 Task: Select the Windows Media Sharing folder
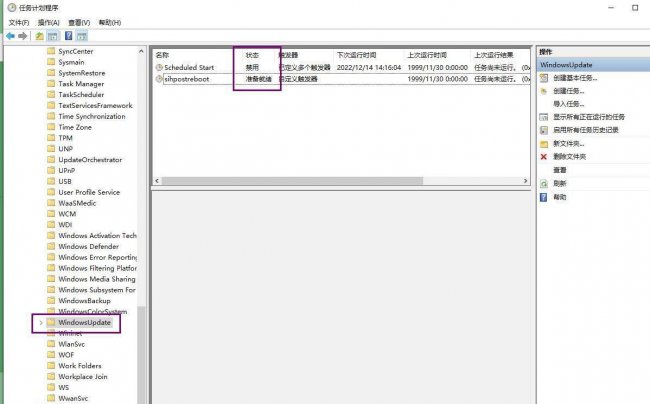97,279
